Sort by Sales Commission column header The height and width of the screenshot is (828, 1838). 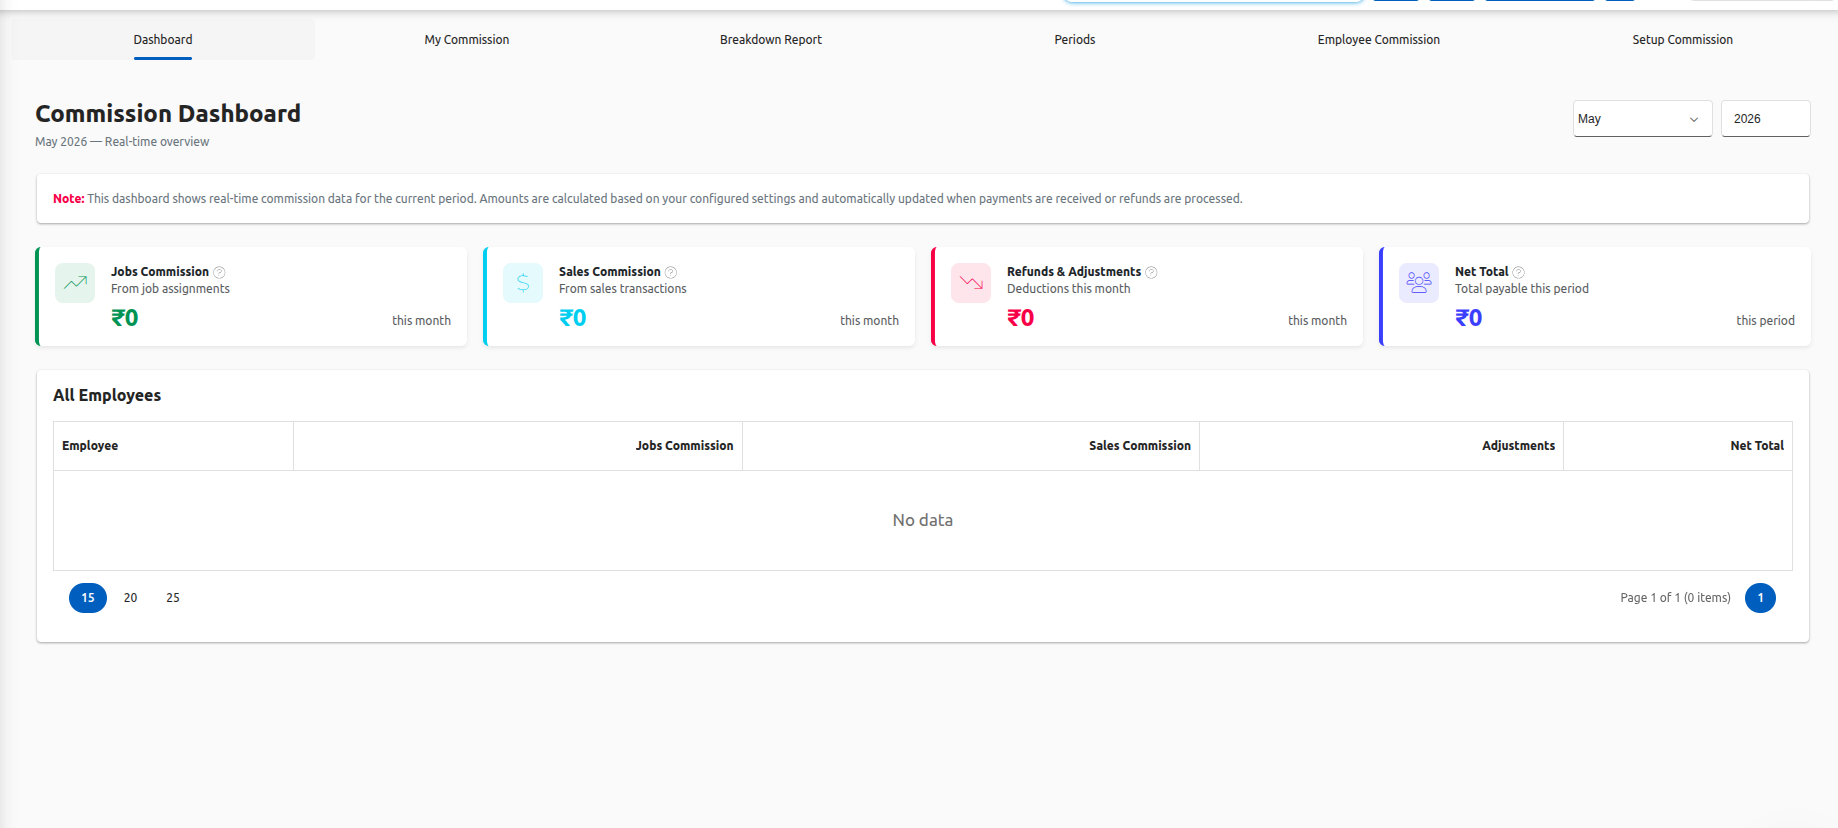971,446
